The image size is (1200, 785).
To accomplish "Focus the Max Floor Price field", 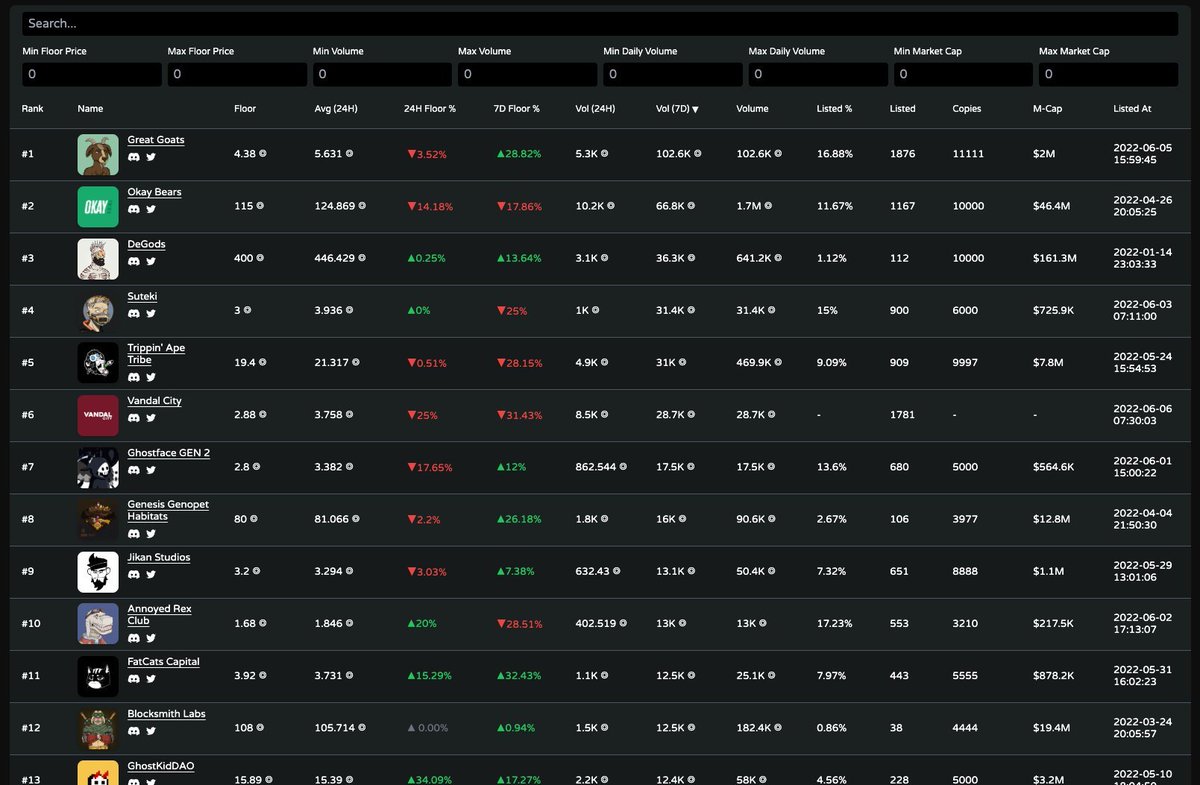I will (x=237, y=74).
